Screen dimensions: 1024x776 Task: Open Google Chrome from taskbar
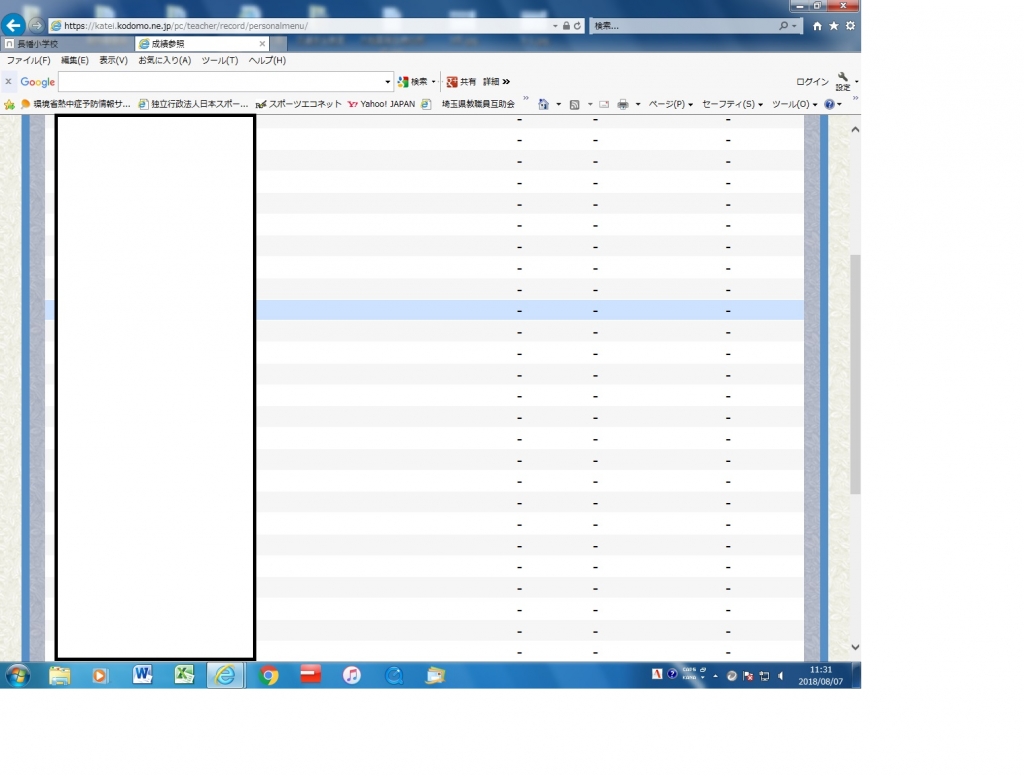(268, 675)
